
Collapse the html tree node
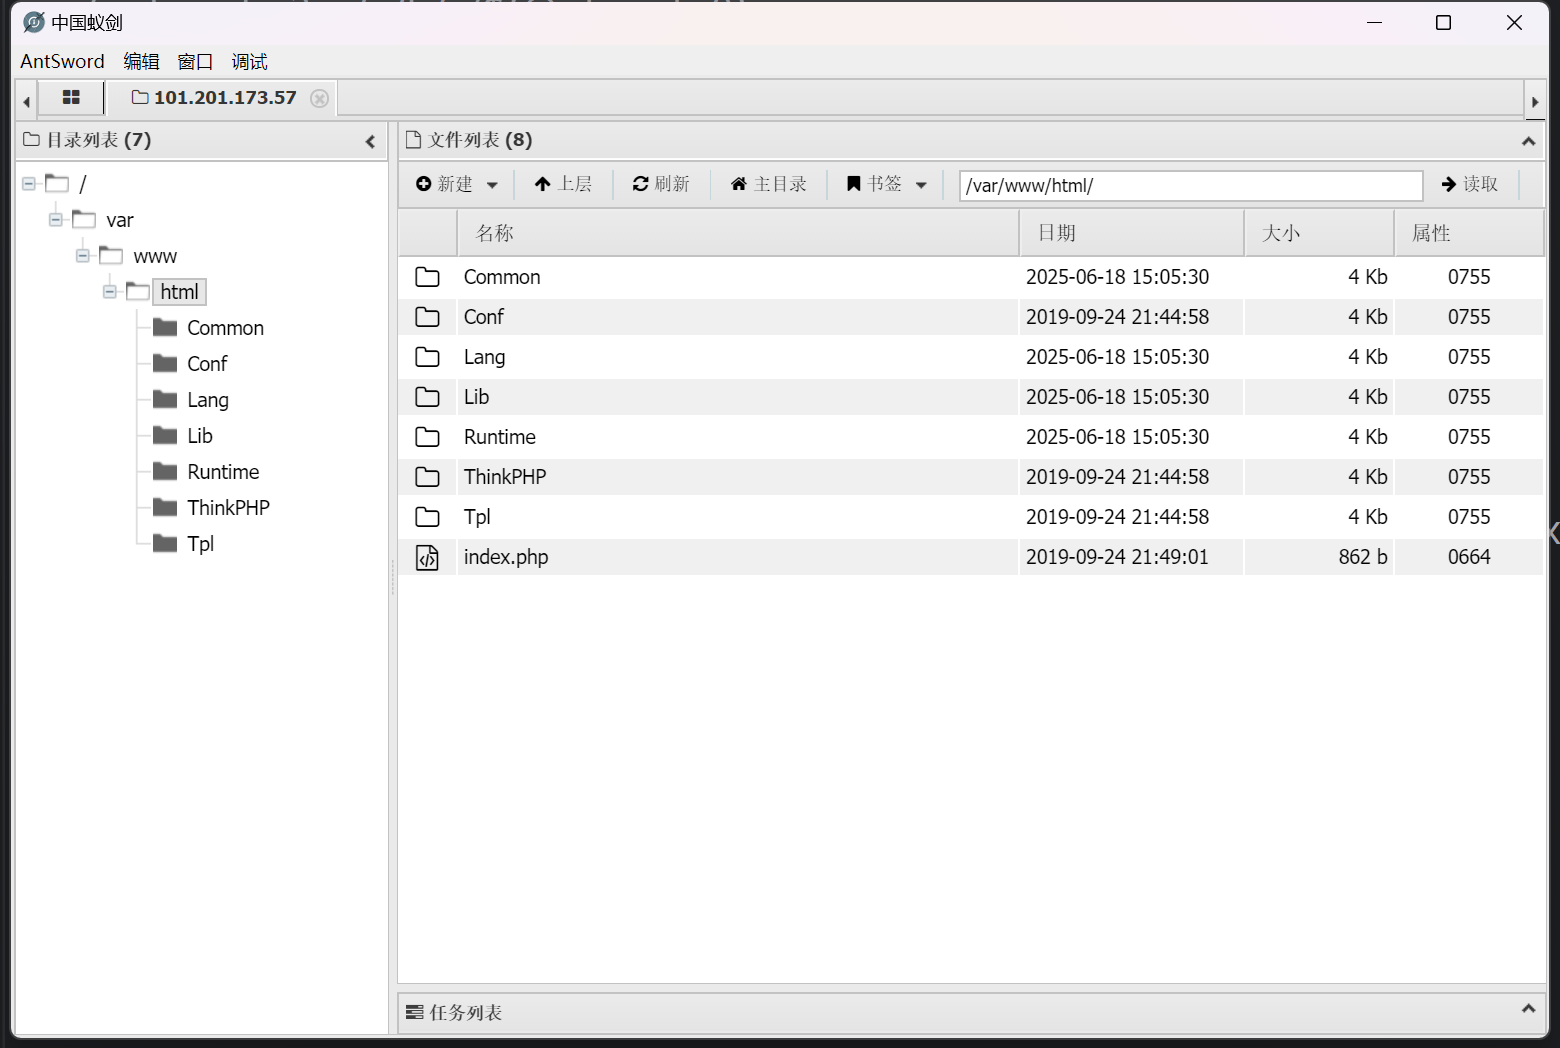pyautogui.click(x=110, y=292)
